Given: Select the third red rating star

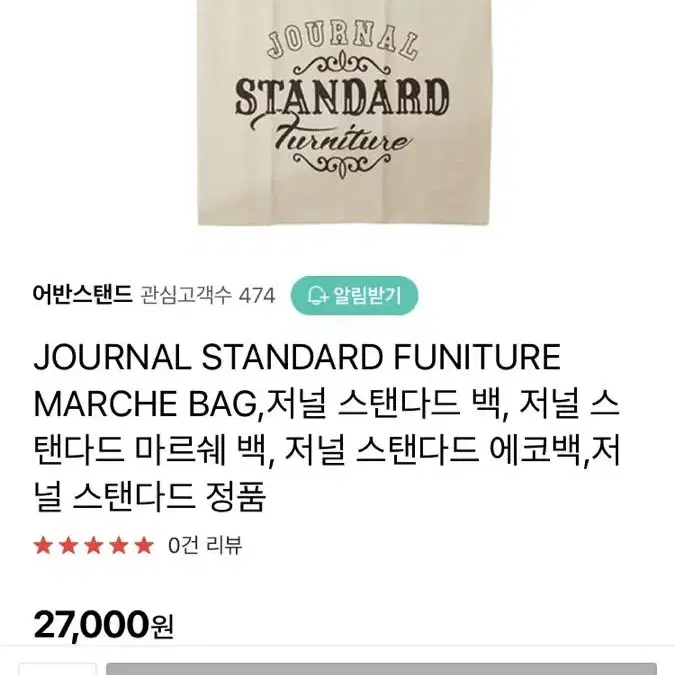Looking at the screenshot, I should pyautogui.click(x=94, y=545).
